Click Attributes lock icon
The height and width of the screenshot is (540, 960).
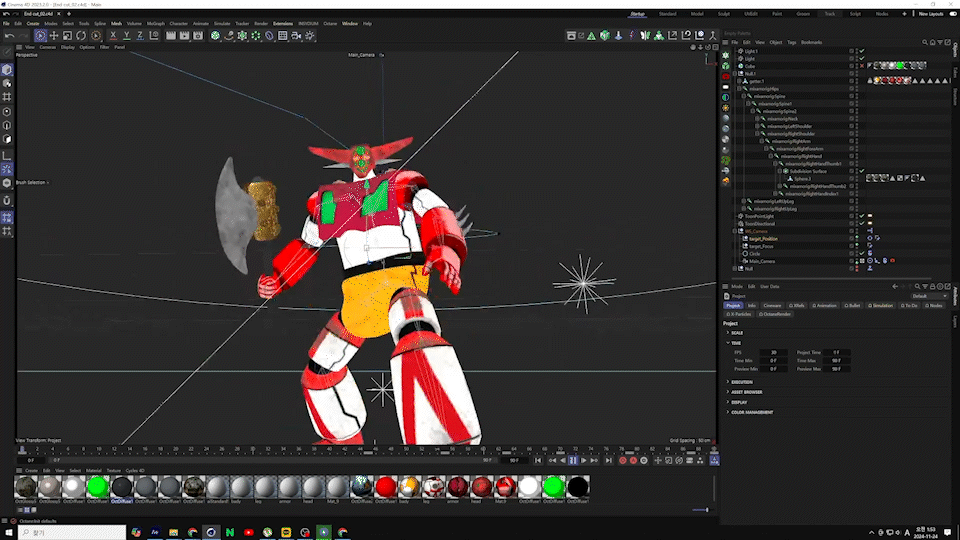pyautogui.click(x=932, y=287)
